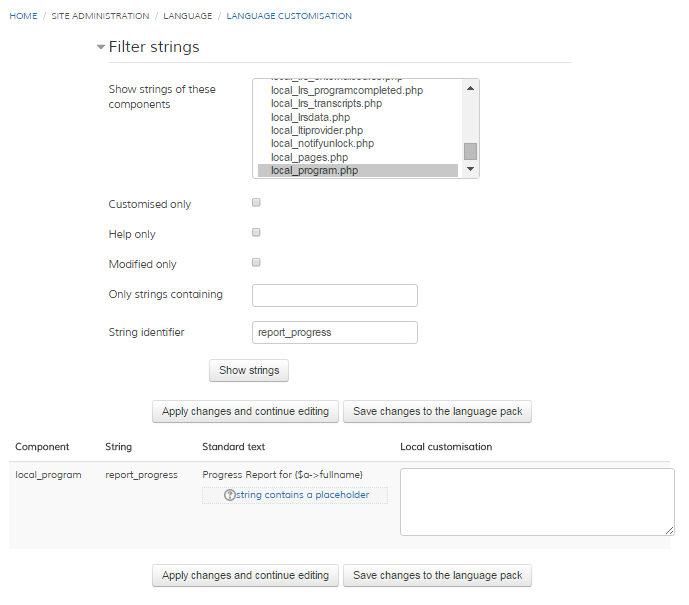Open the Site Administration breadcrumb

click(100, 17)
